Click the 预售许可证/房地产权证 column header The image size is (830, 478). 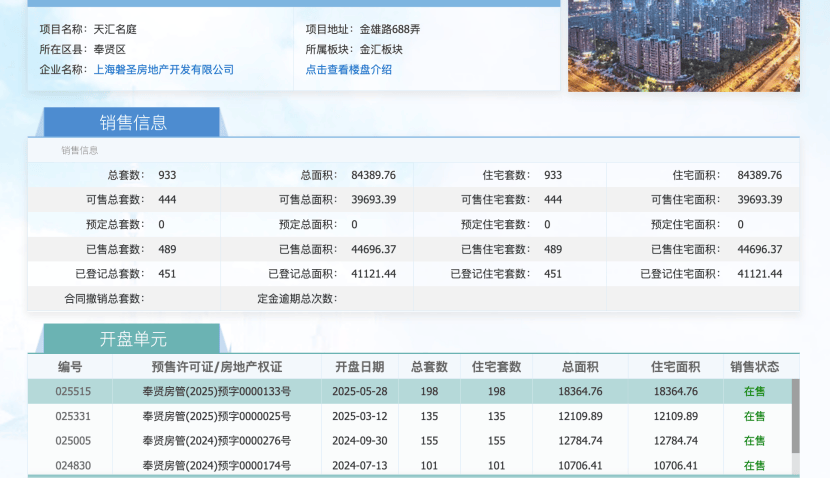216,367
